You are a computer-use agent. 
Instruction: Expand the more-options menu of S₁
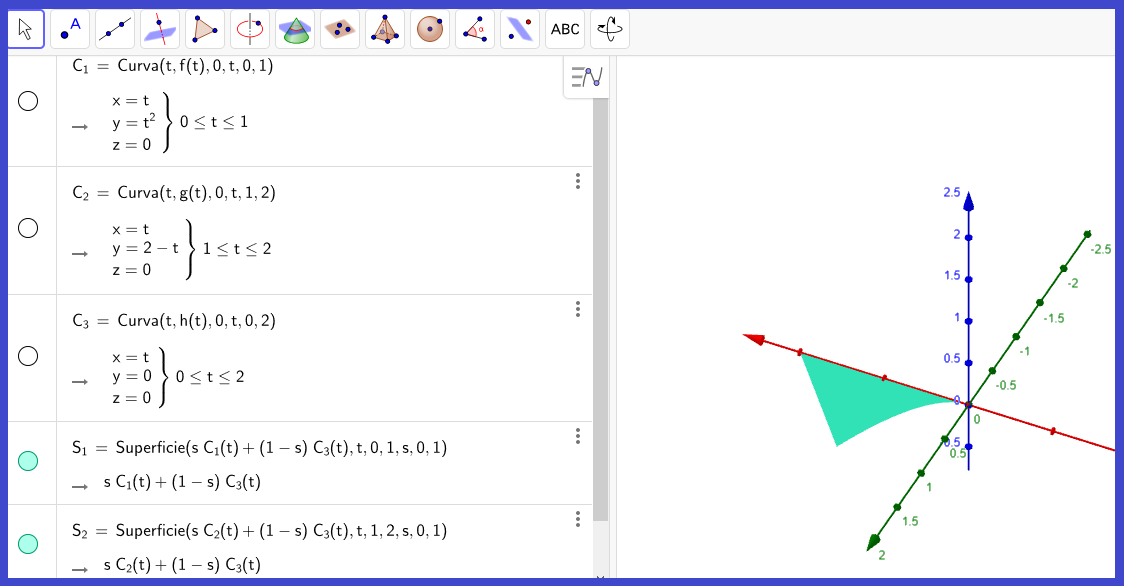tap(578, 436)
